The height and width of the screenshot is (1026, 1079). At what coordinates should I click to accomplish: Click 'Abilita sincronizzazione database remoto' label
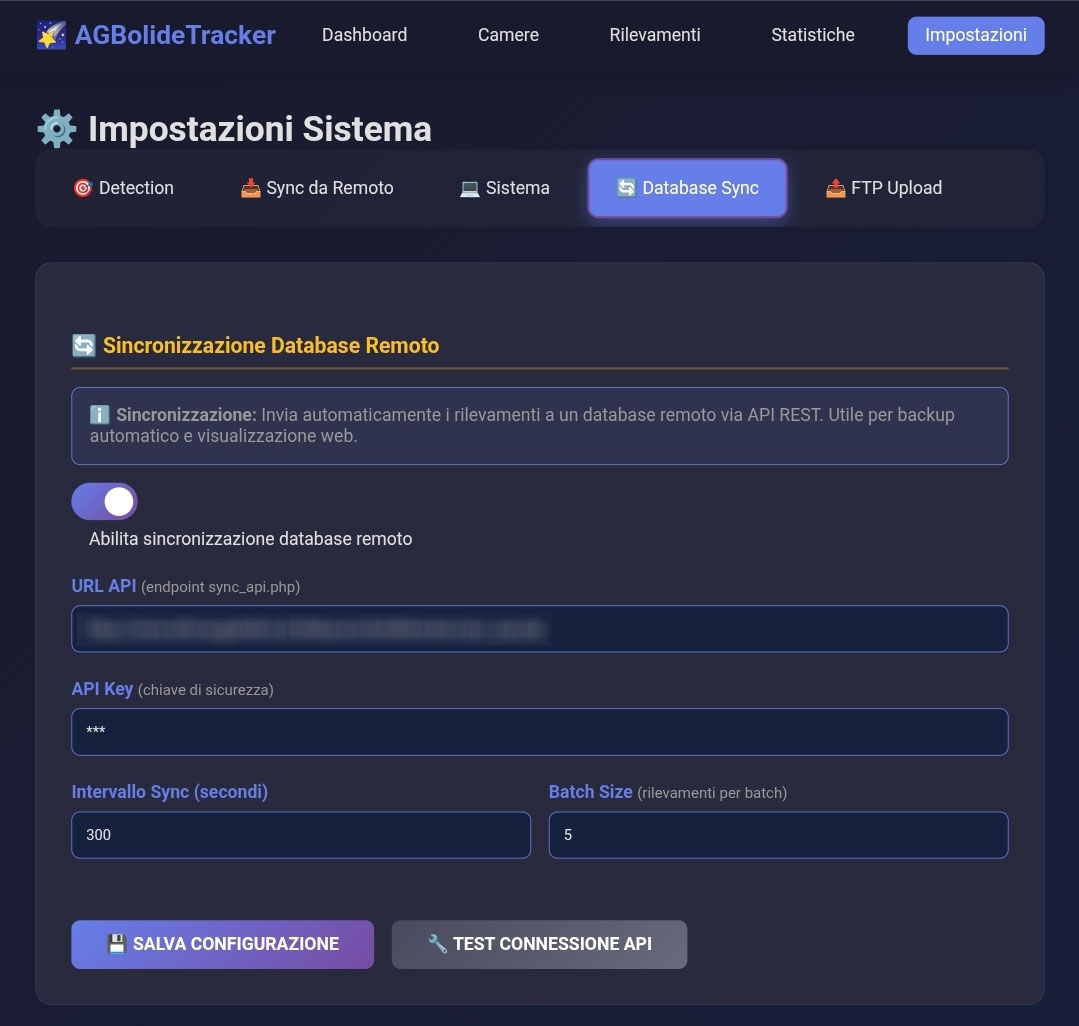tap(250, 539)
